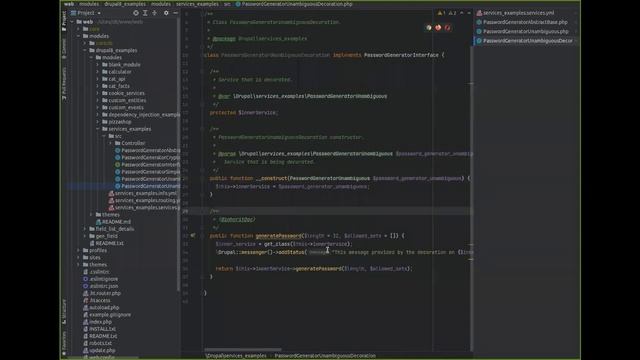
Task: Expand the Controller folder
Action: 111,143
